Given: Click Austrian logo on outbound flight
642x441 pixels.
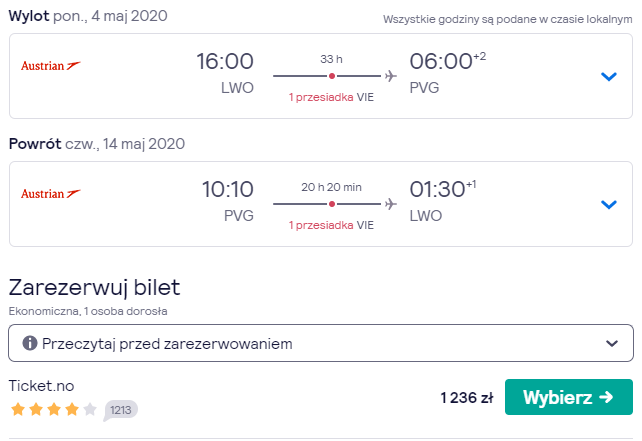Looking at the screenshot, I should 51,66.
